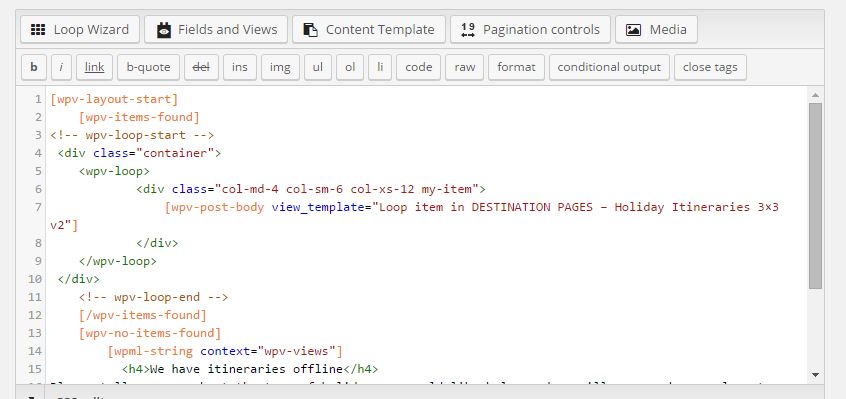This screenshot has height=399, width=846.
Task: Click the close tags button
Action: click(x=710, y=67)
